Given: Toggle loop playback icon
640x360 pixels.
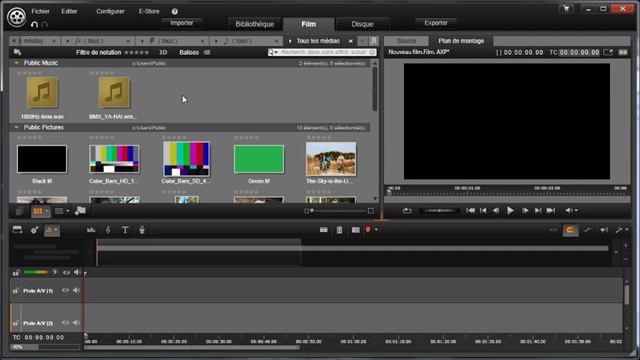Looking at the screenshot, I should point(407,211).
